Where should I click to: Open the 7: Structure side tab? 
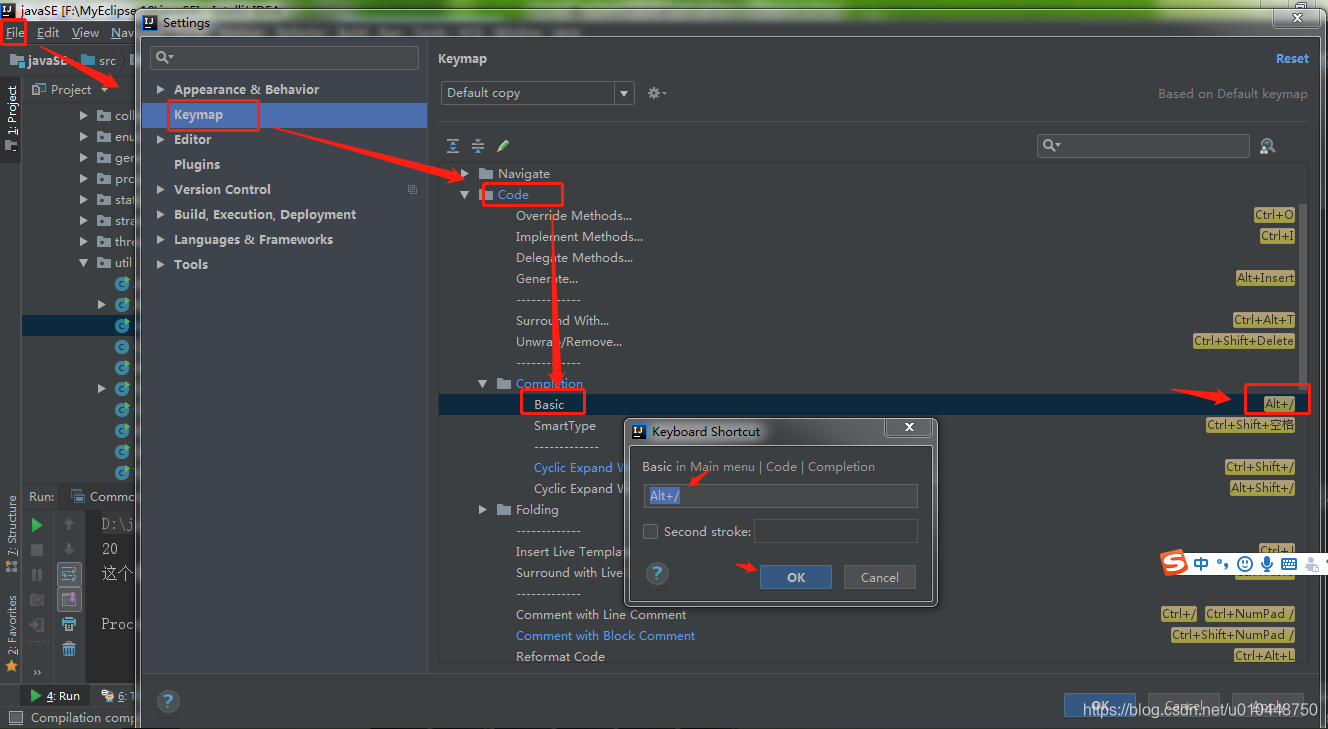(x=11, y=533)
